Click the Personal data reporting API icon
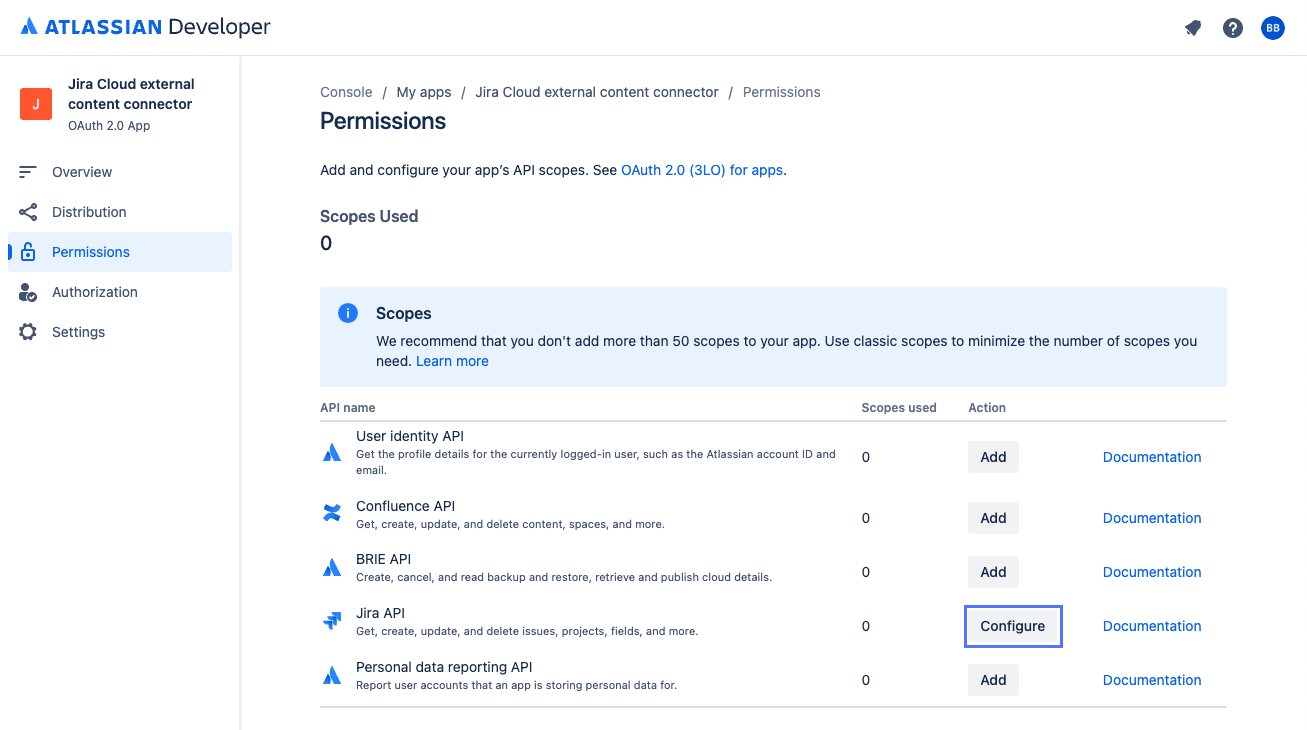 coord(332,676)
